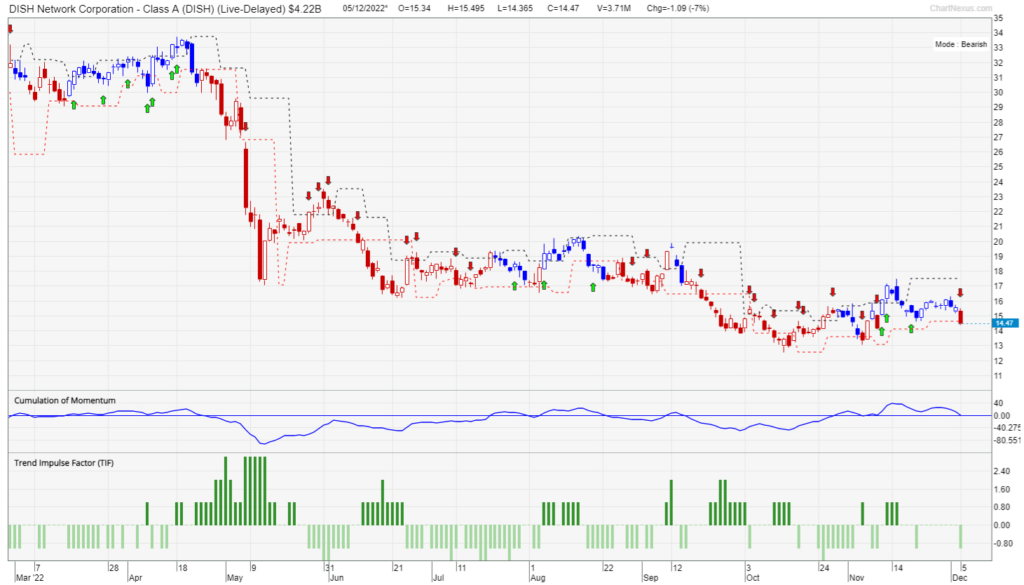Click the change value Chg=-1.09 (-7%)
The height and width of the screenshot is (585, 1024).
(x=678, y=8)
